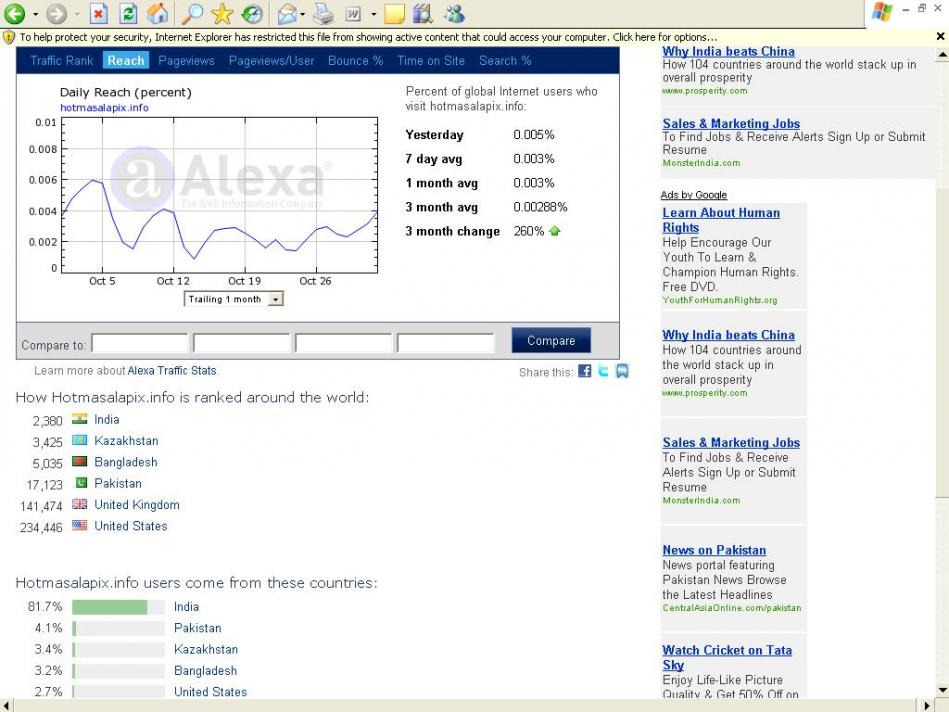Click the first Compare to input field
Image resolution: width=949 pixels, height=712 pixels.
140,343
